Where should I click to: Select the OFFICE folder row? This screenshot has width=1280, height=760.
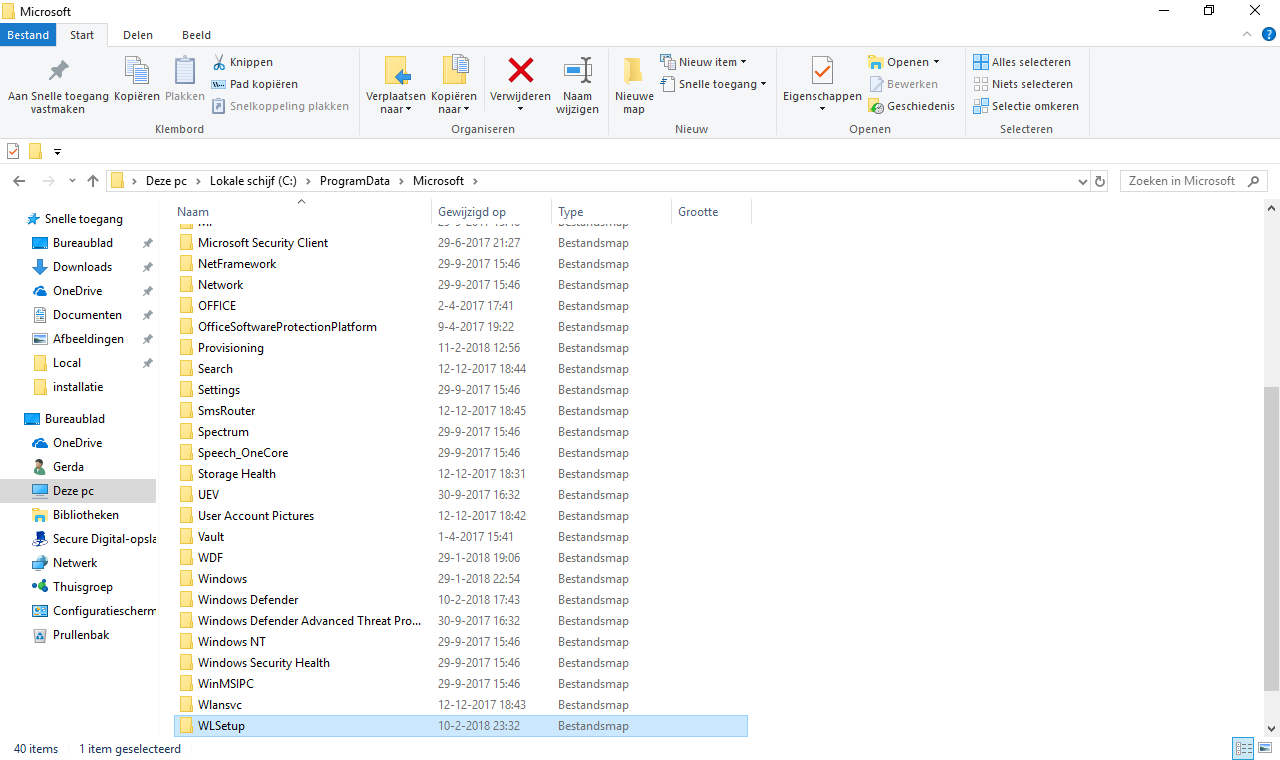pos(460,306)
